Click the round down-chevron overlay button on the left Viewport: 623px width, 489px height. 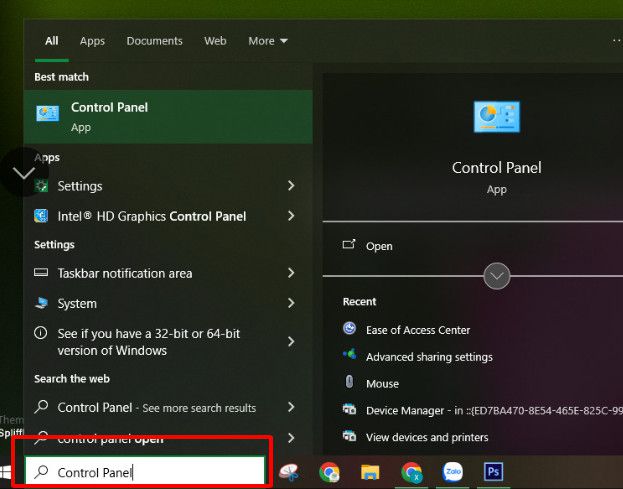coord(24,172)
